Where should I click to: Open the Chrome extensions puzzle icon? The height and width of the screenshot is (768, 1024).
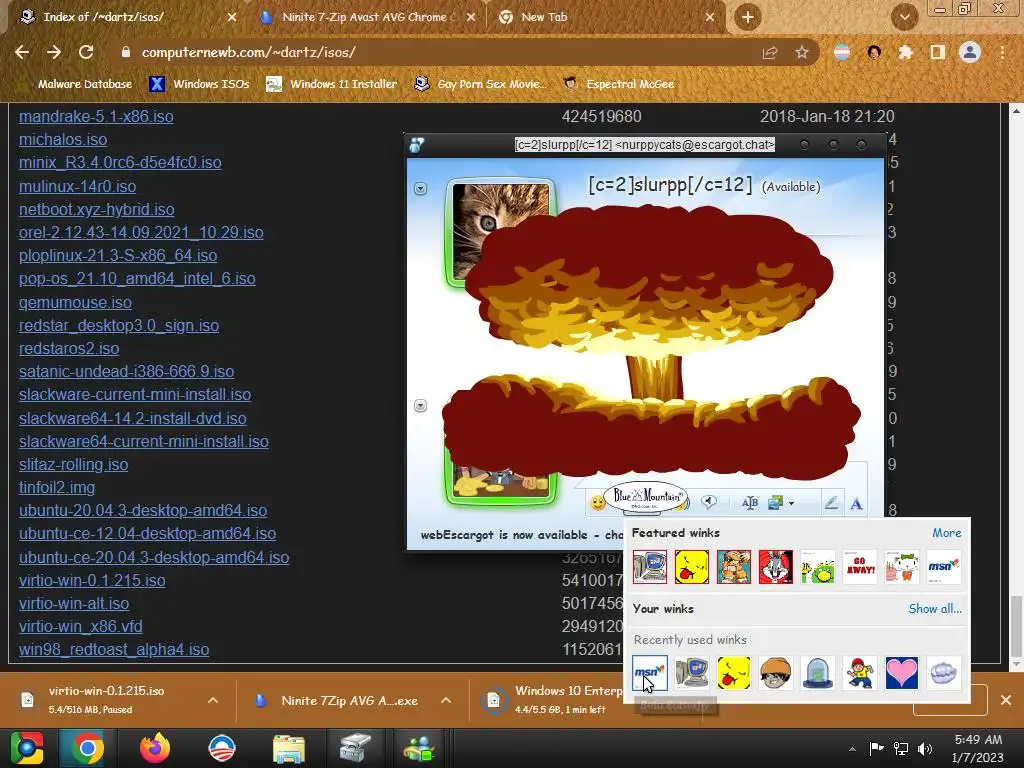tap(905, 52)
